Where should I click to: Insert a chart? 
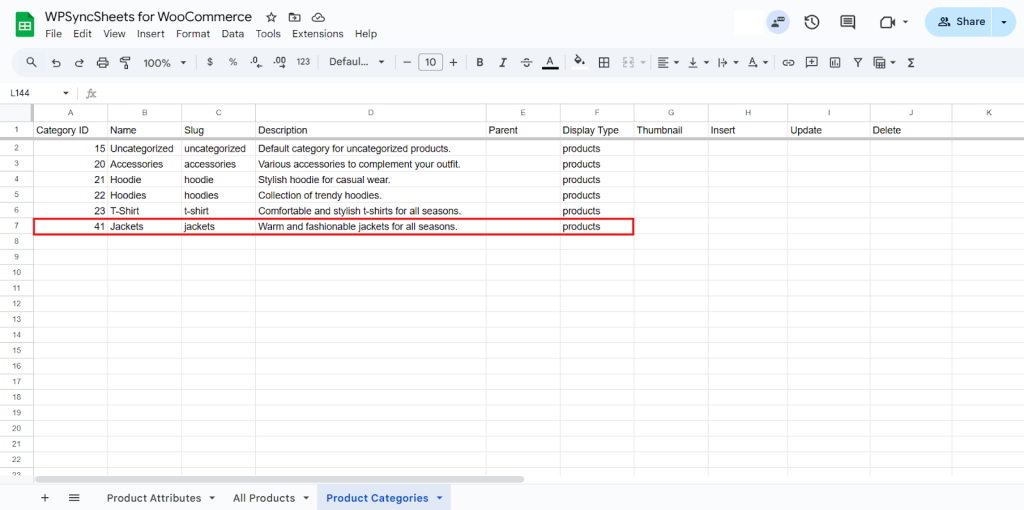835,63
